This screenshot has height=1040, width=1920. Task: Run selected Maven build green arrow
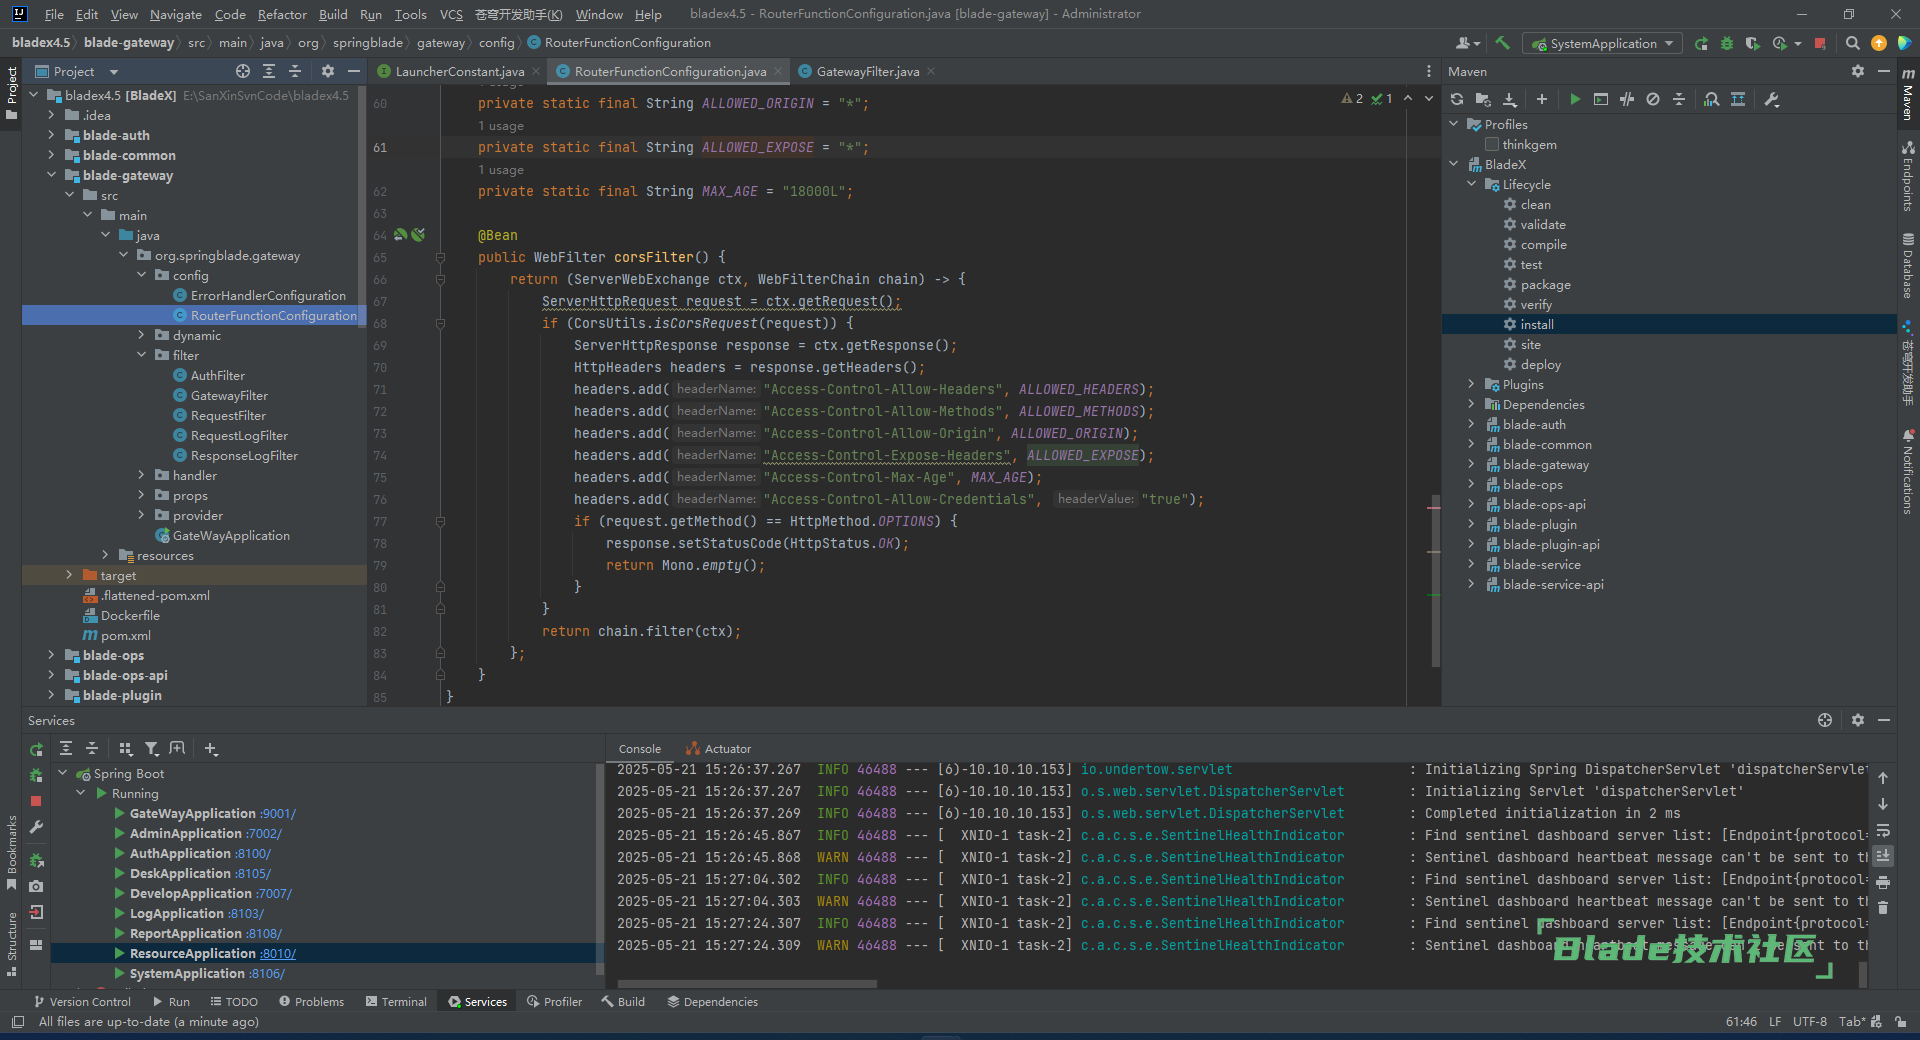point(1575,99)
